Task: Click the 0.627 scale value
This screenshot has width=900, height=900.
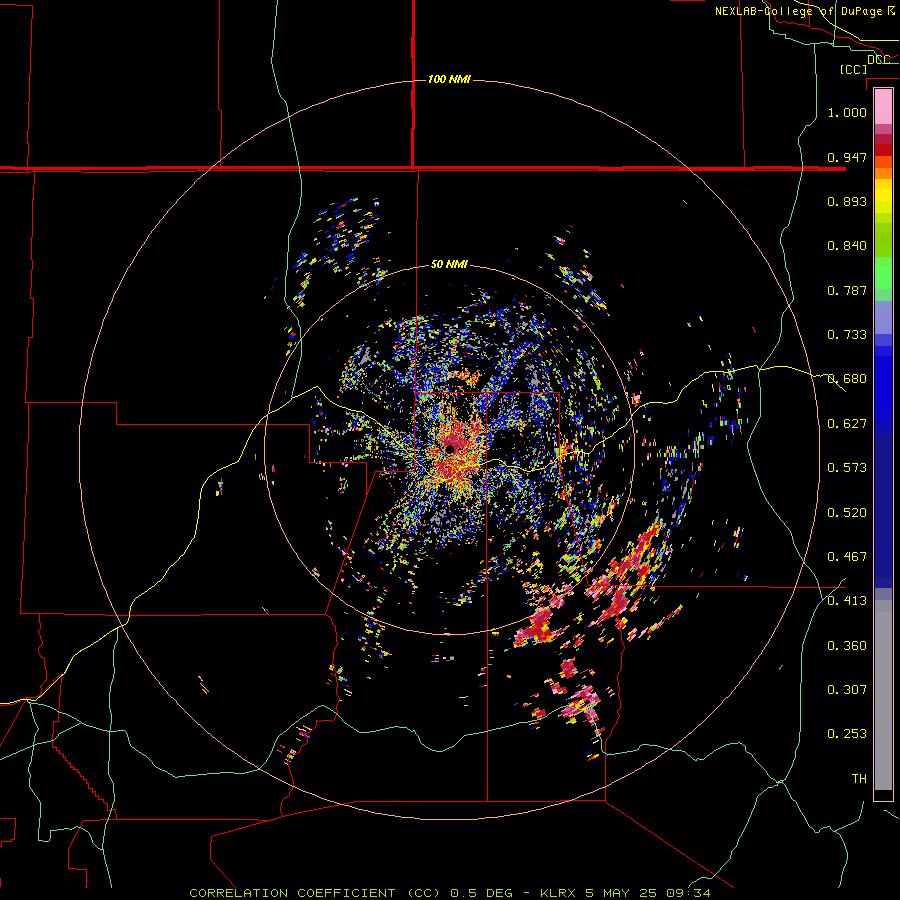Action: tap(847, 424)
